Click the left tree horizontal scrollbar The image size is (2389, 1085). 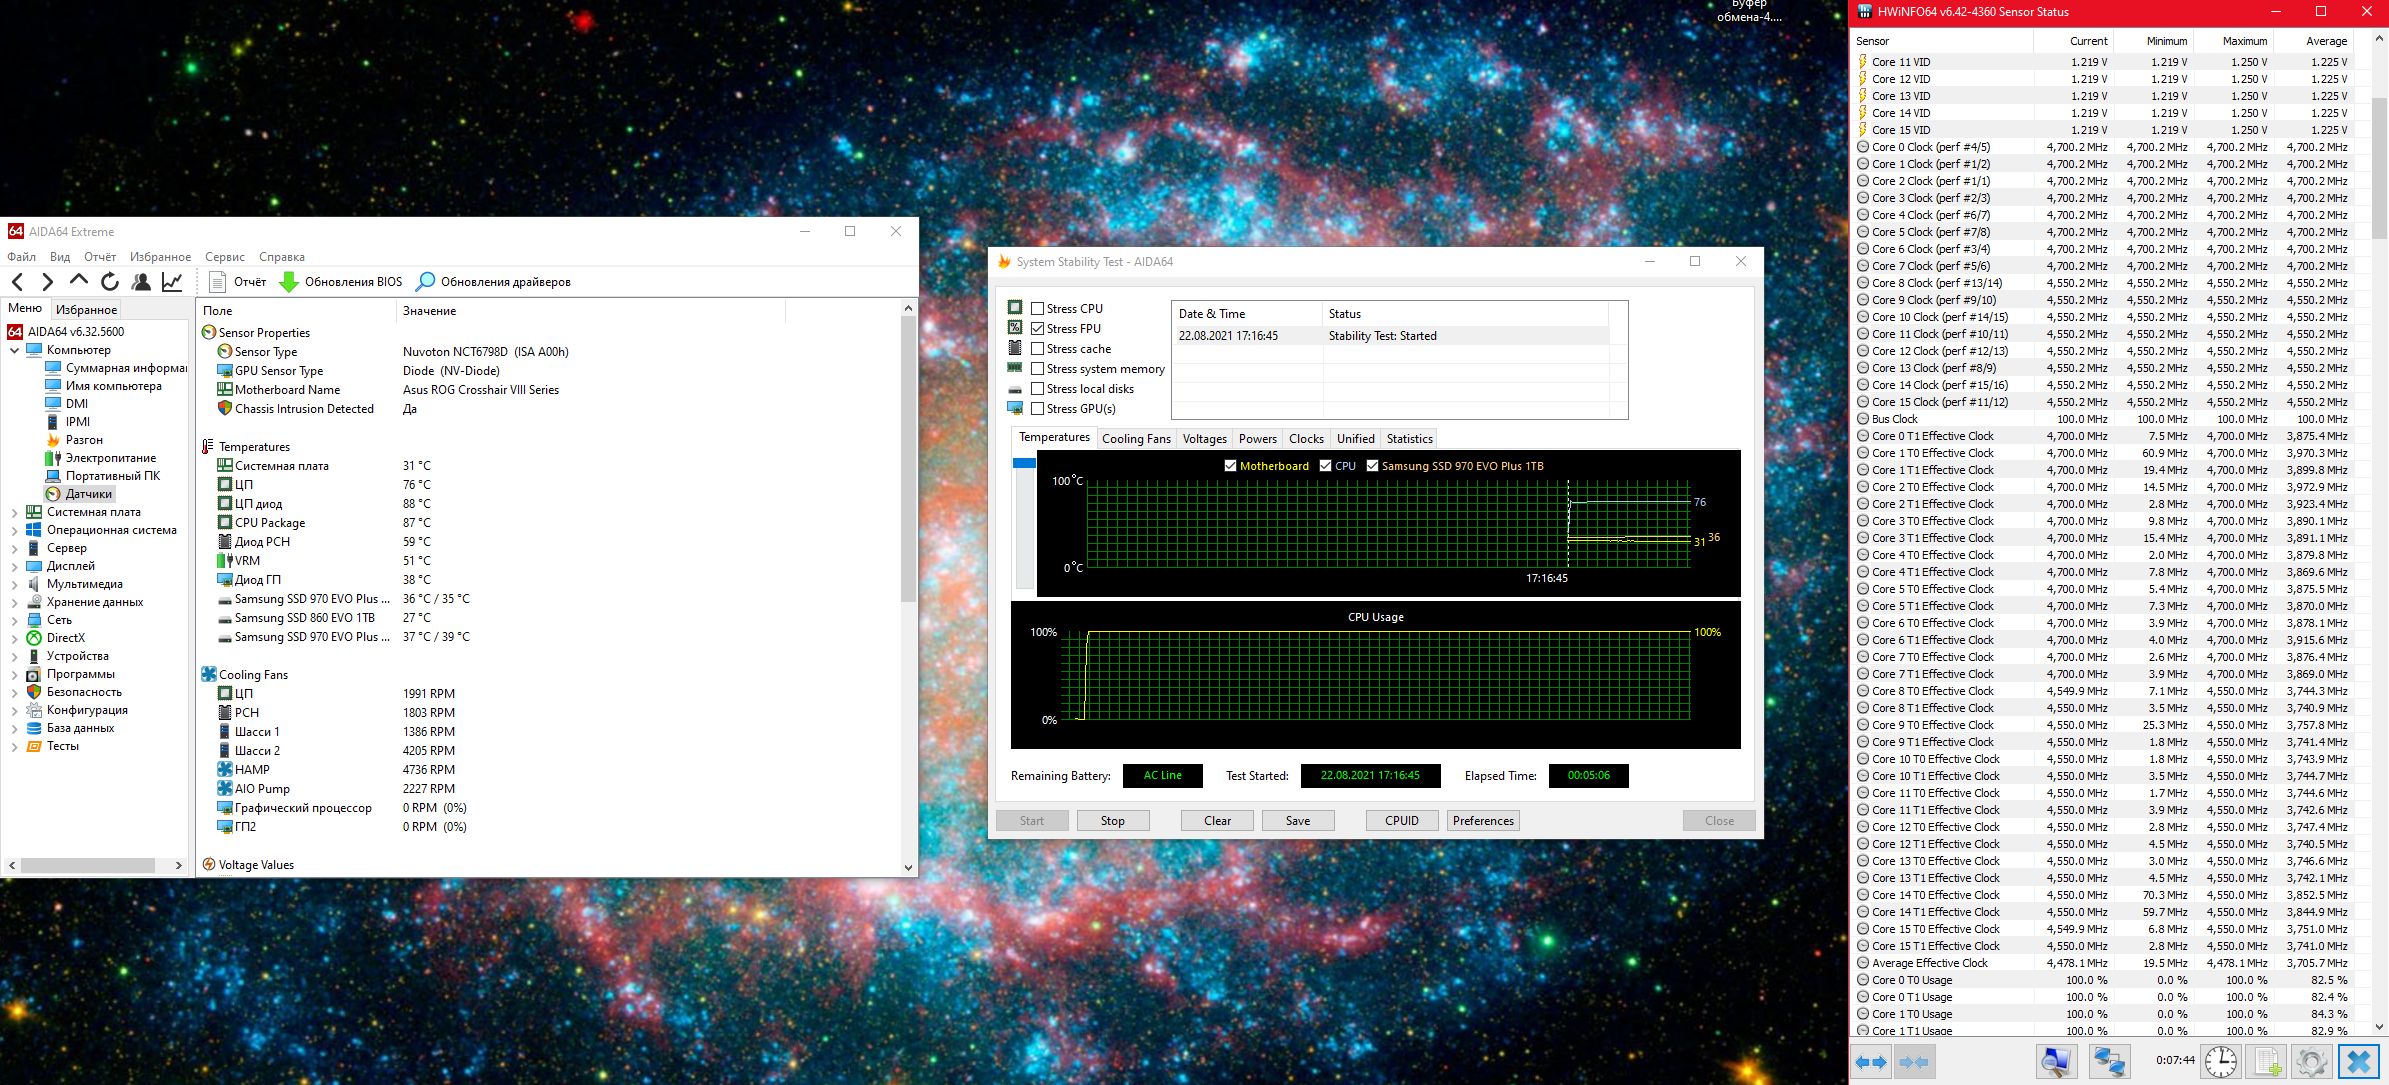pos(88,865)
